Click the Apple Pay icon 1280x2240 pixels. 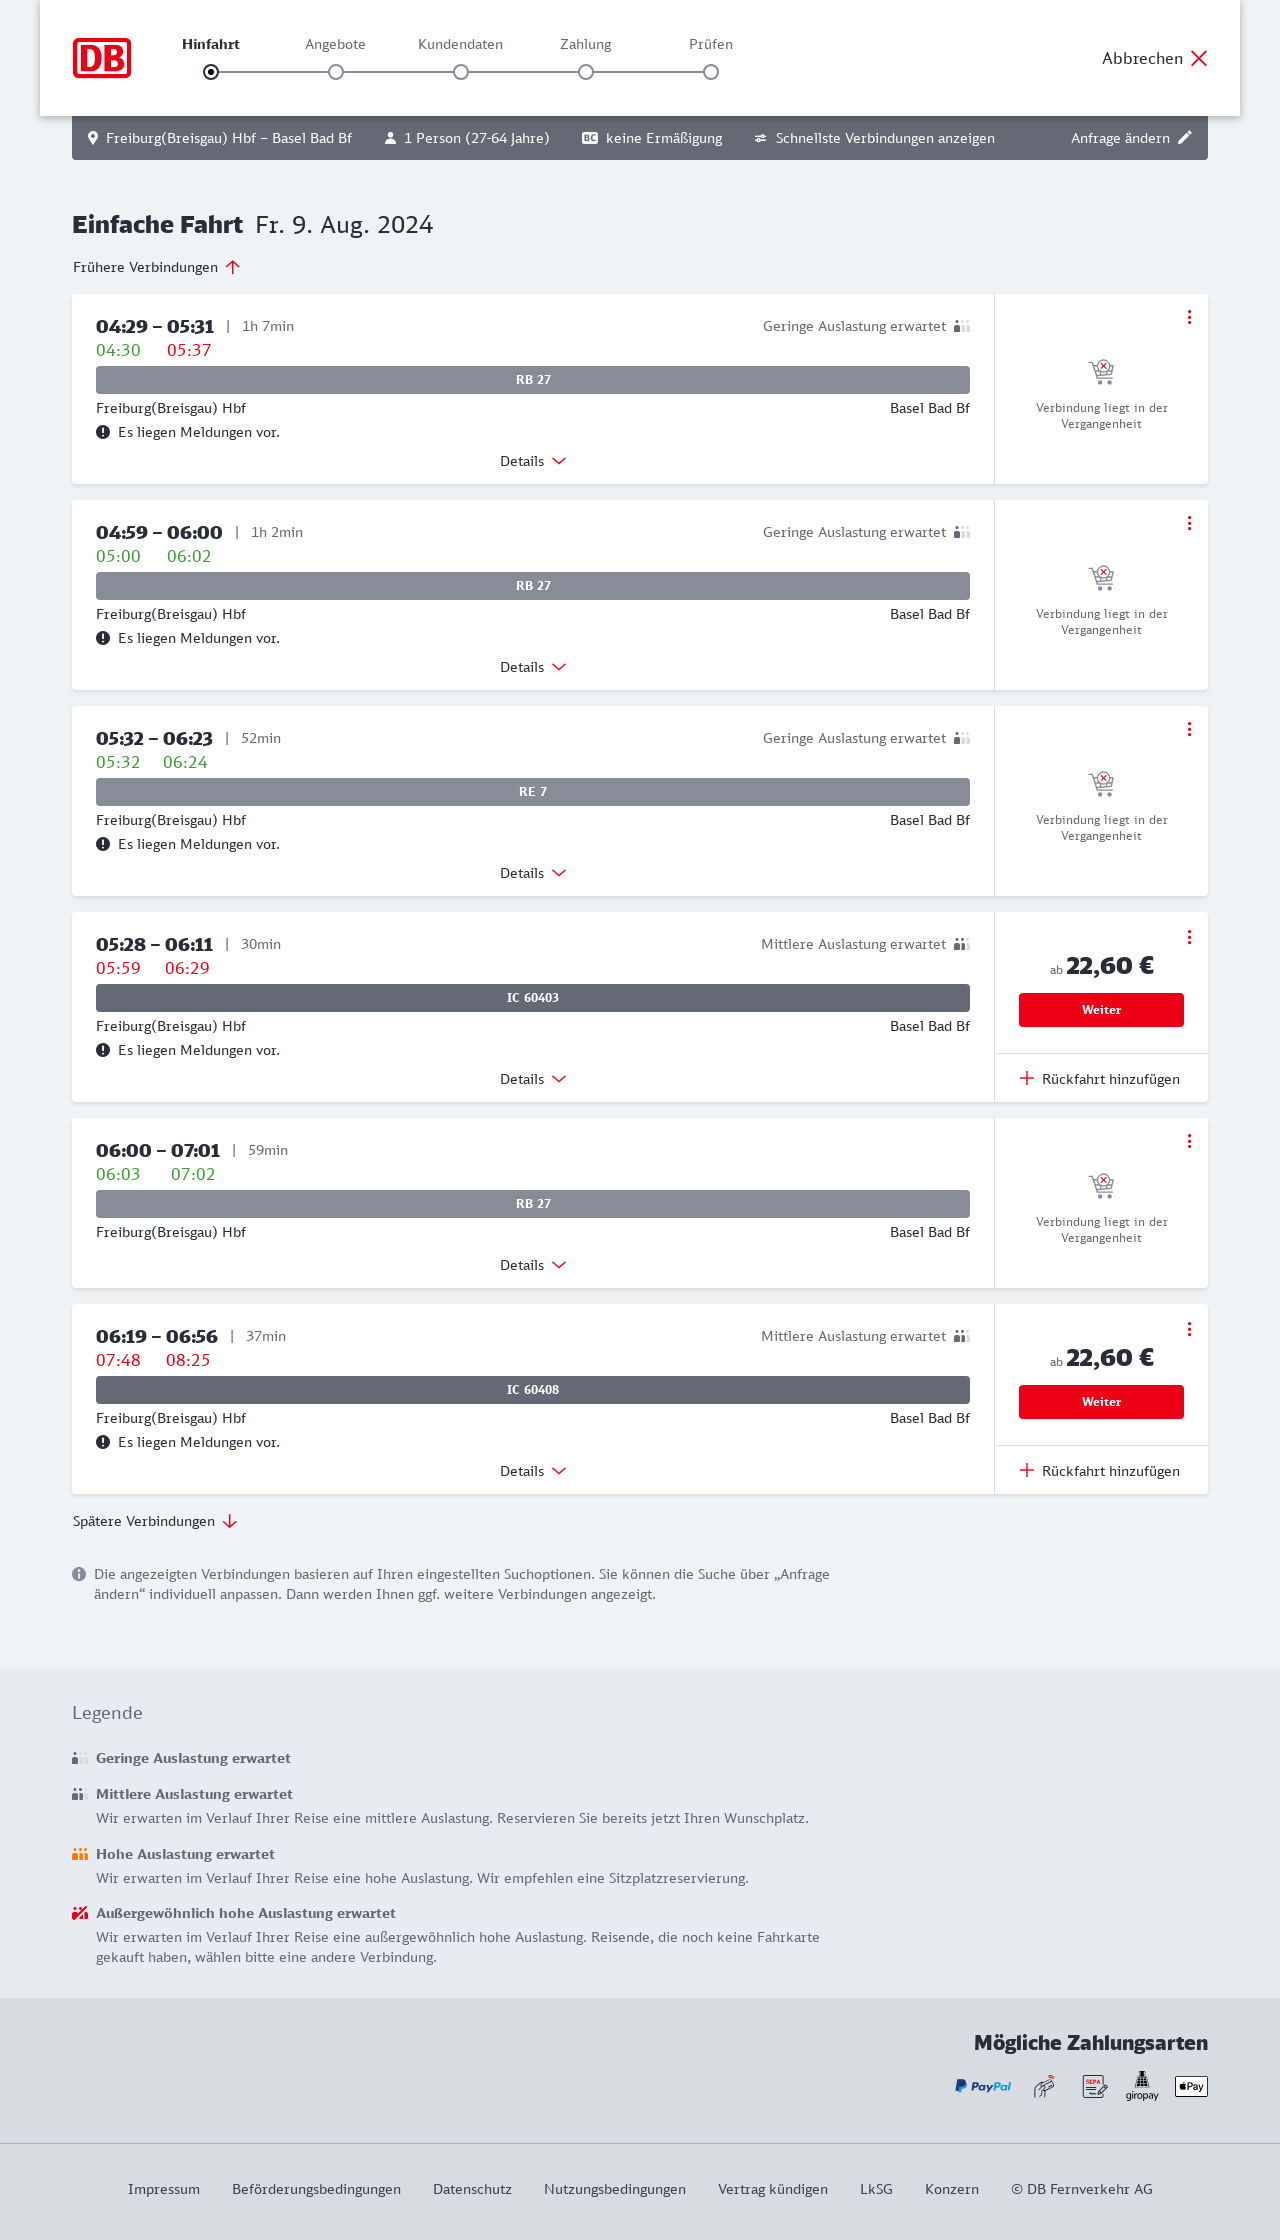(x=1191, y=2086)
